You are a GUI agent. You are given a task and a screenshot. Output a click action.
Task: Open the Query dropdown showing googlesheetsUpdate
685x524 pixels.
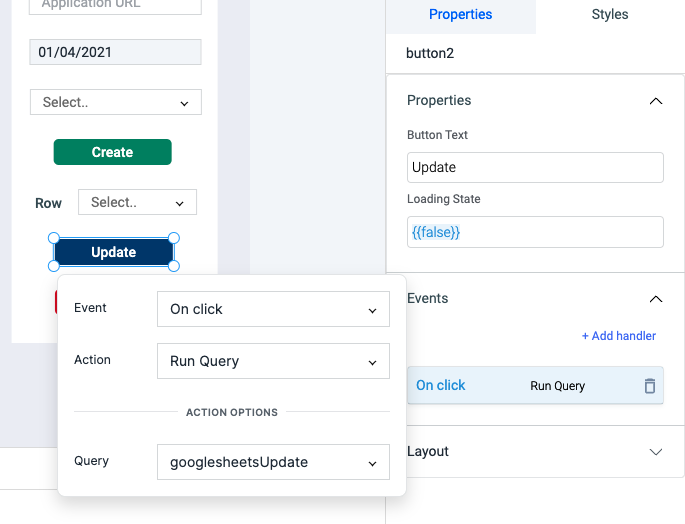273,462
